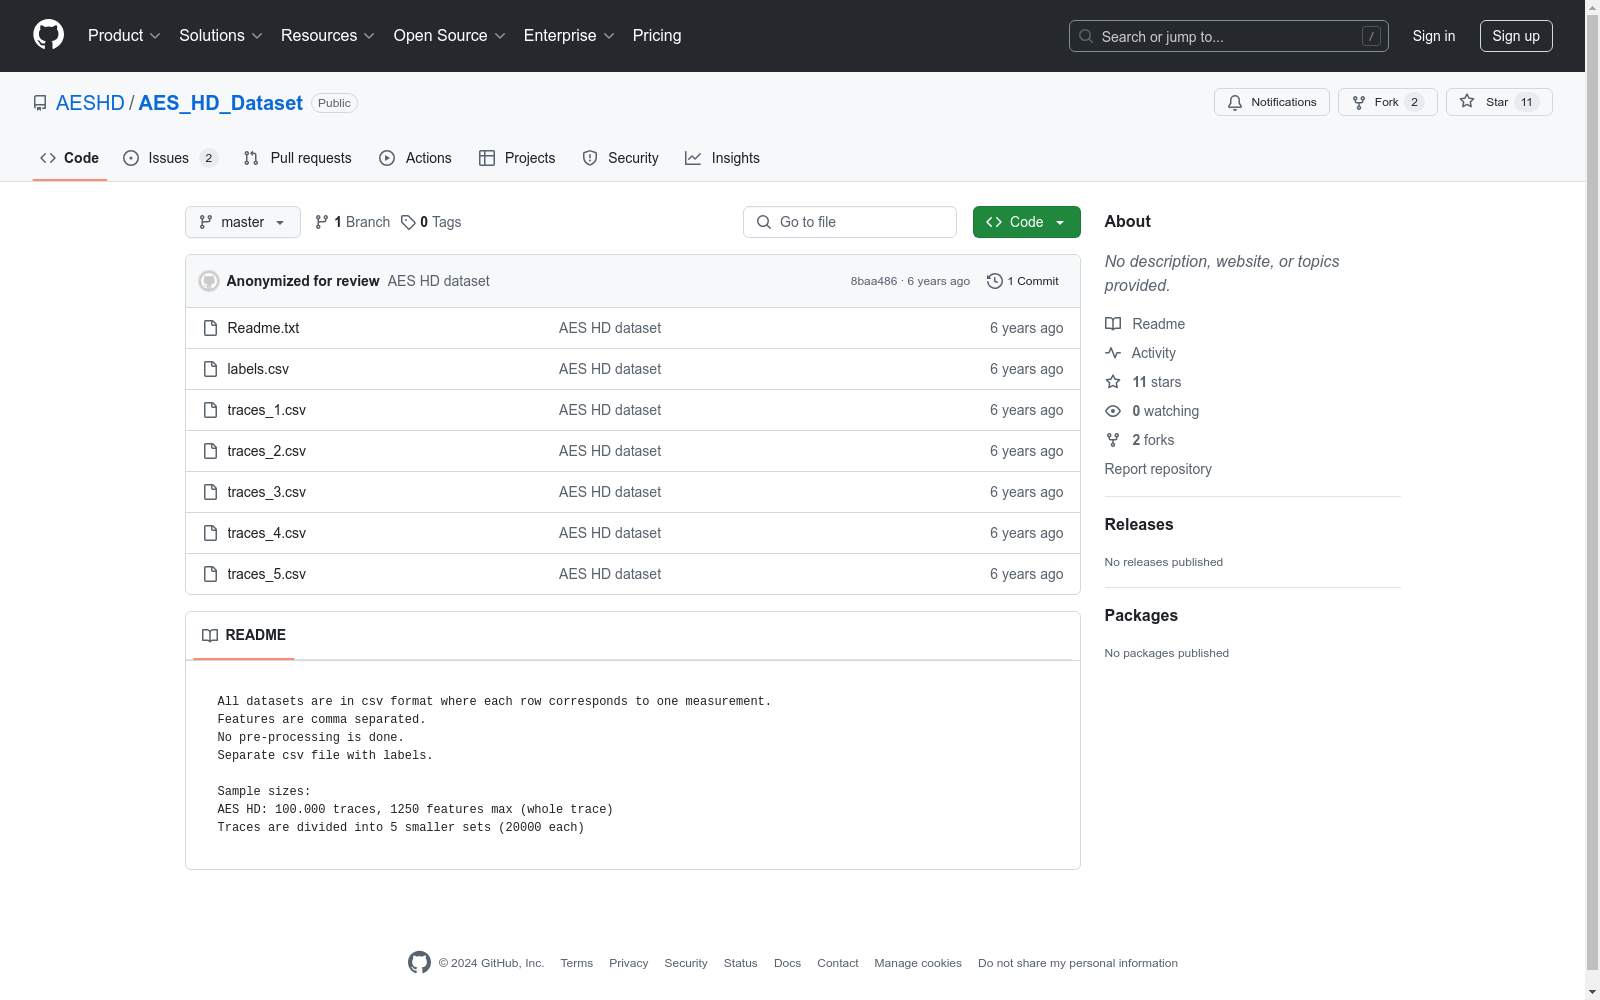Screen dimensions: 1600x1000
Task: Open the Issues tab
Action: 169,158
